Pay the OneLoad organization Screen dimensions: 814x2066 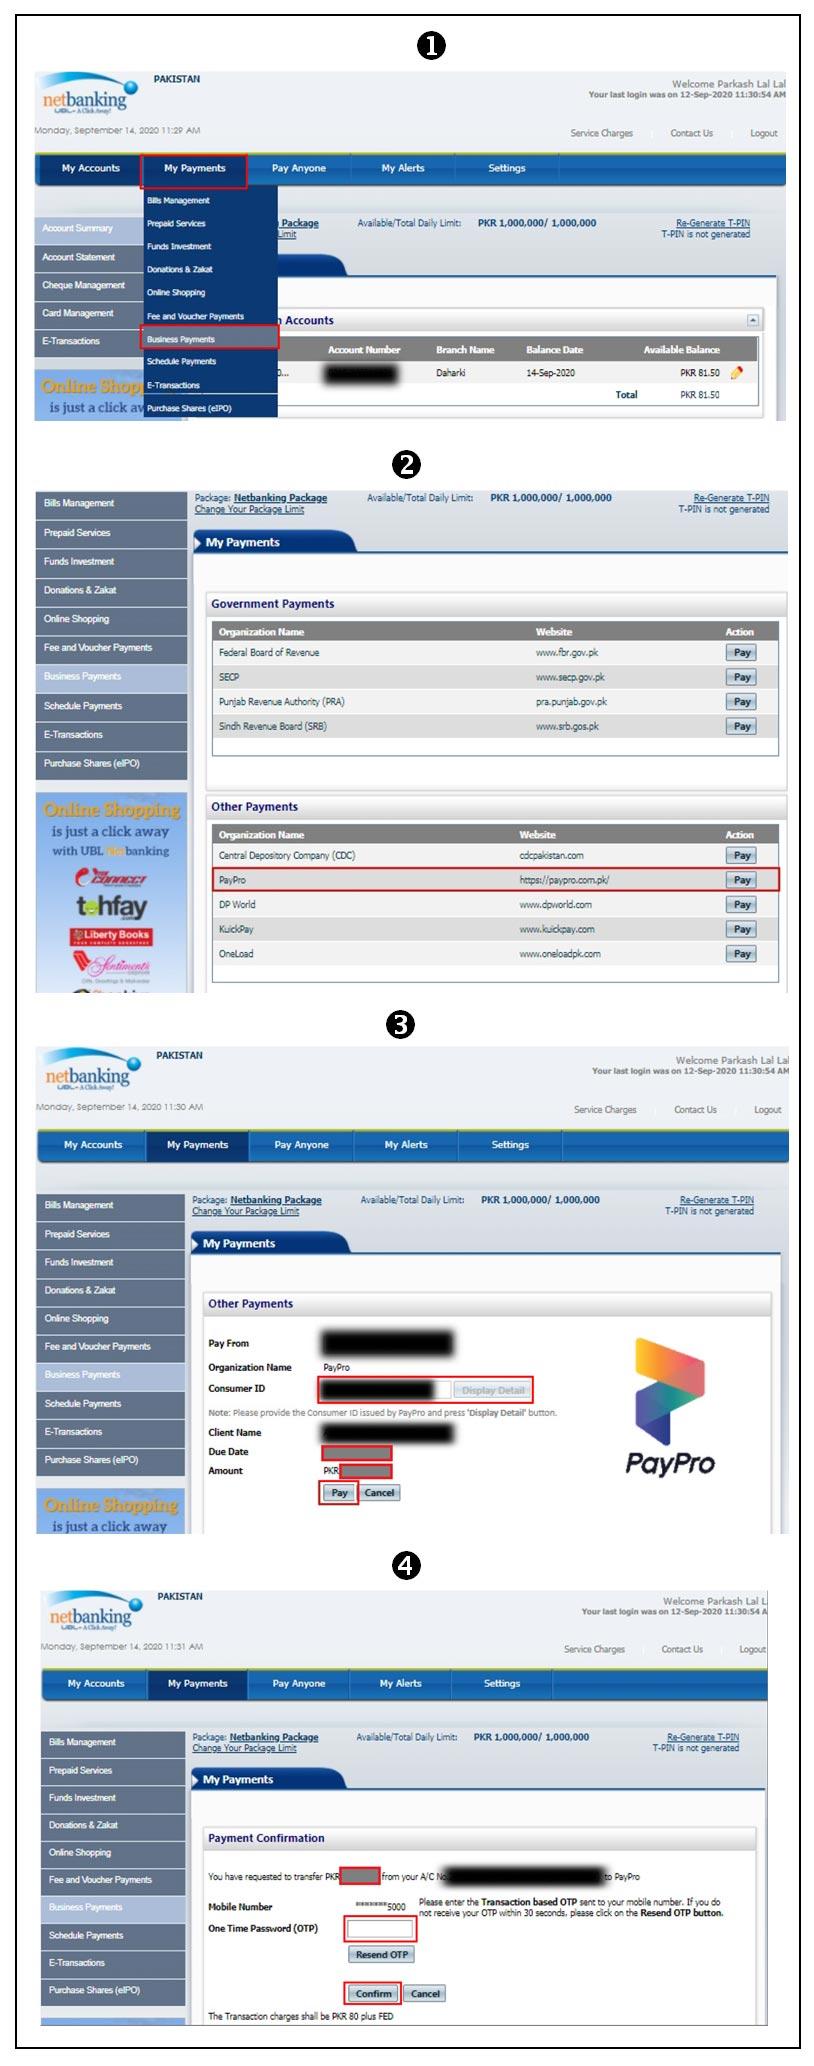pos(741,954)
